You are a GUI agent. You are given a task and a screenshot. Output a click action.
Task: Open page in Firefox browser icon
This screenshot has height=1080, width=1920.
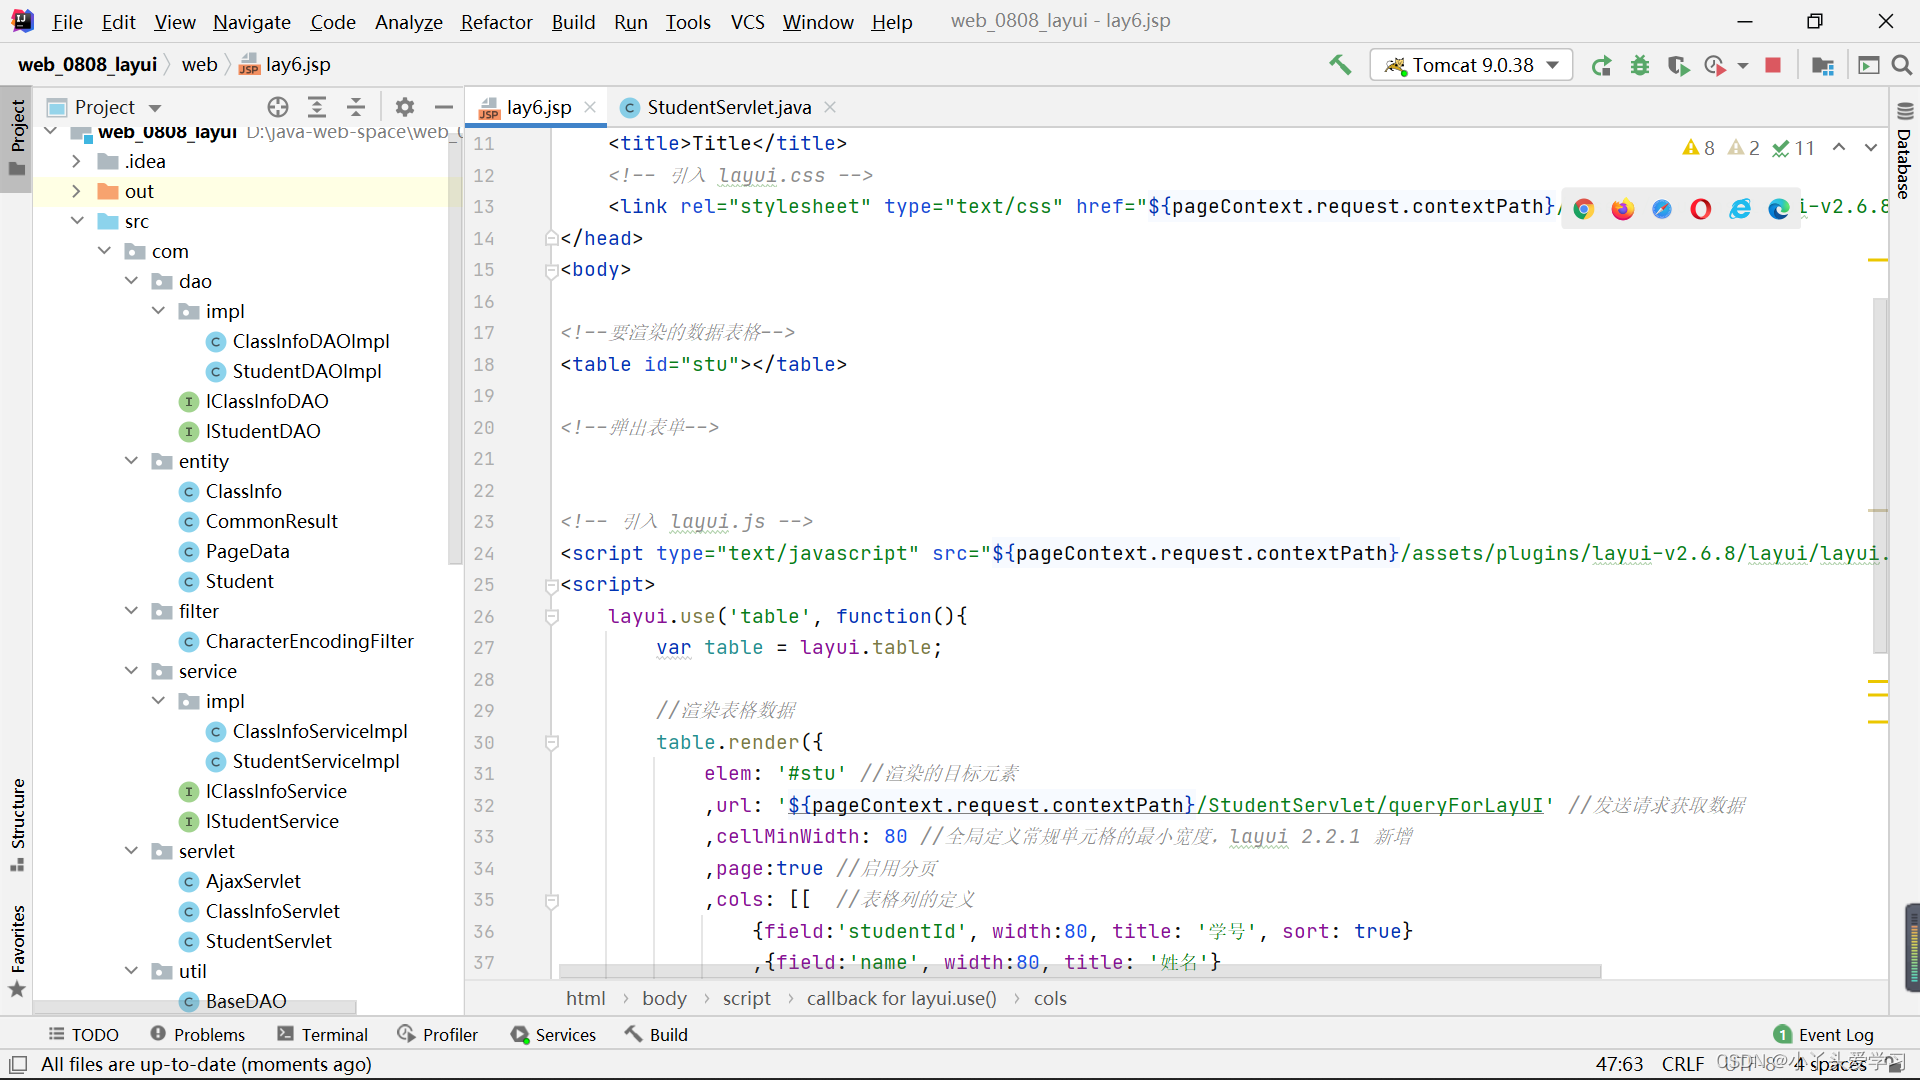pos(1622,208)
